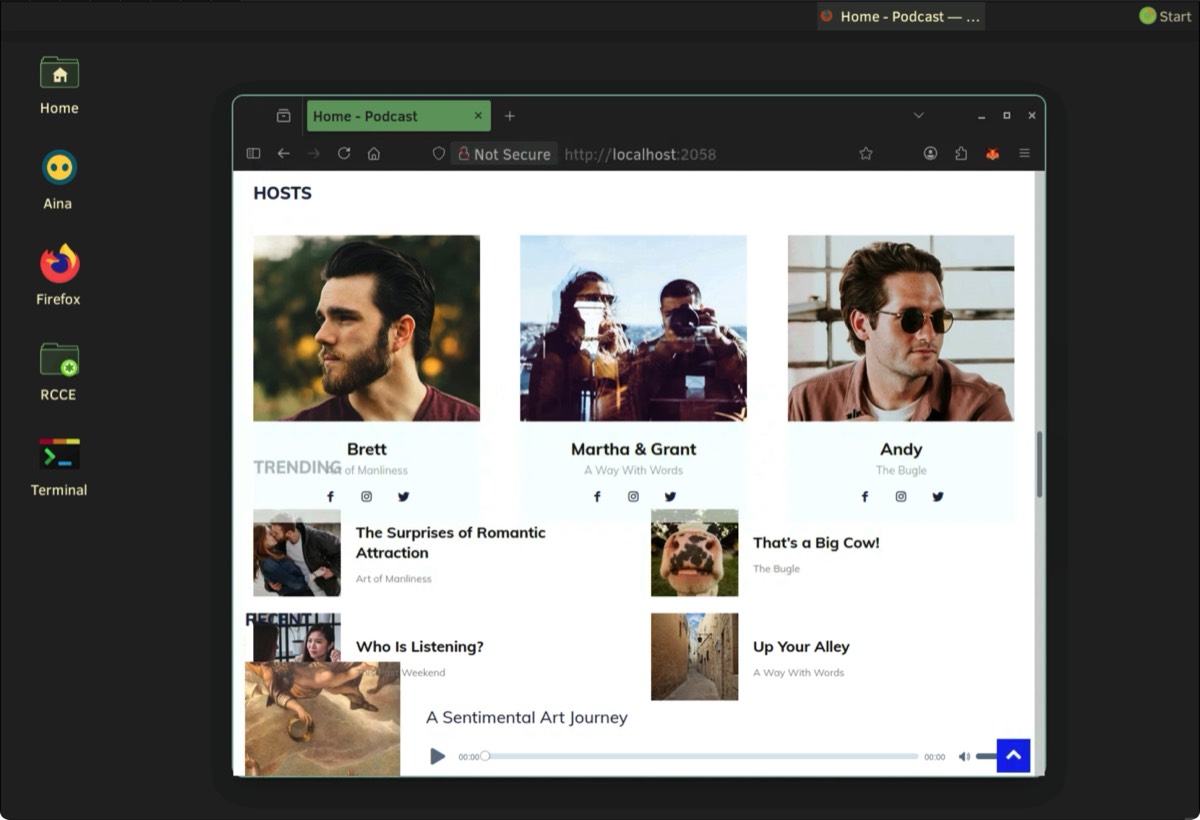Open a new browser tab
The width and height of the screenshot is (1200, 820).
point(509,116)
